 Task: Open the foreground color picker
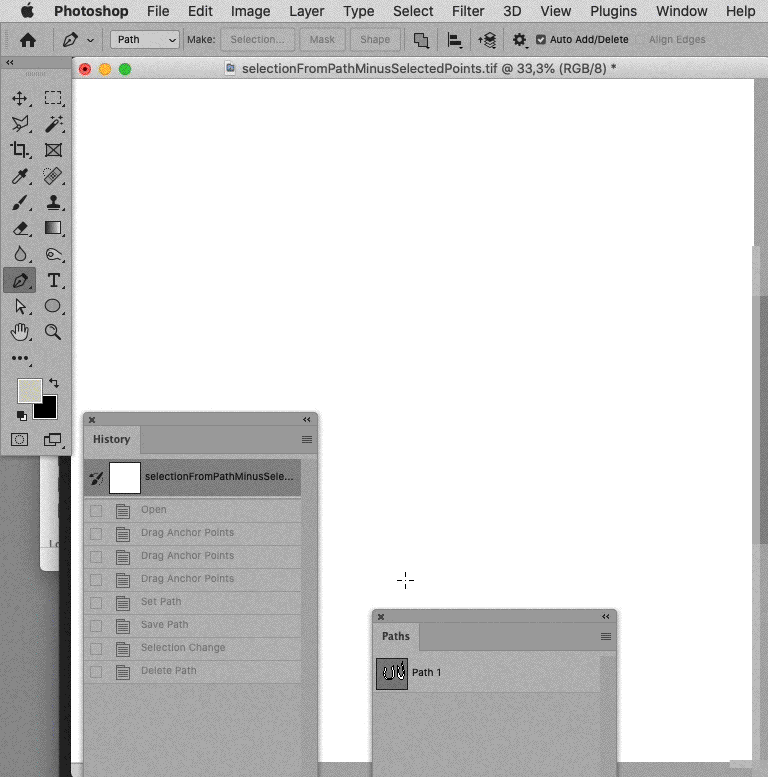pyautogui.click(x=29, y=390)
